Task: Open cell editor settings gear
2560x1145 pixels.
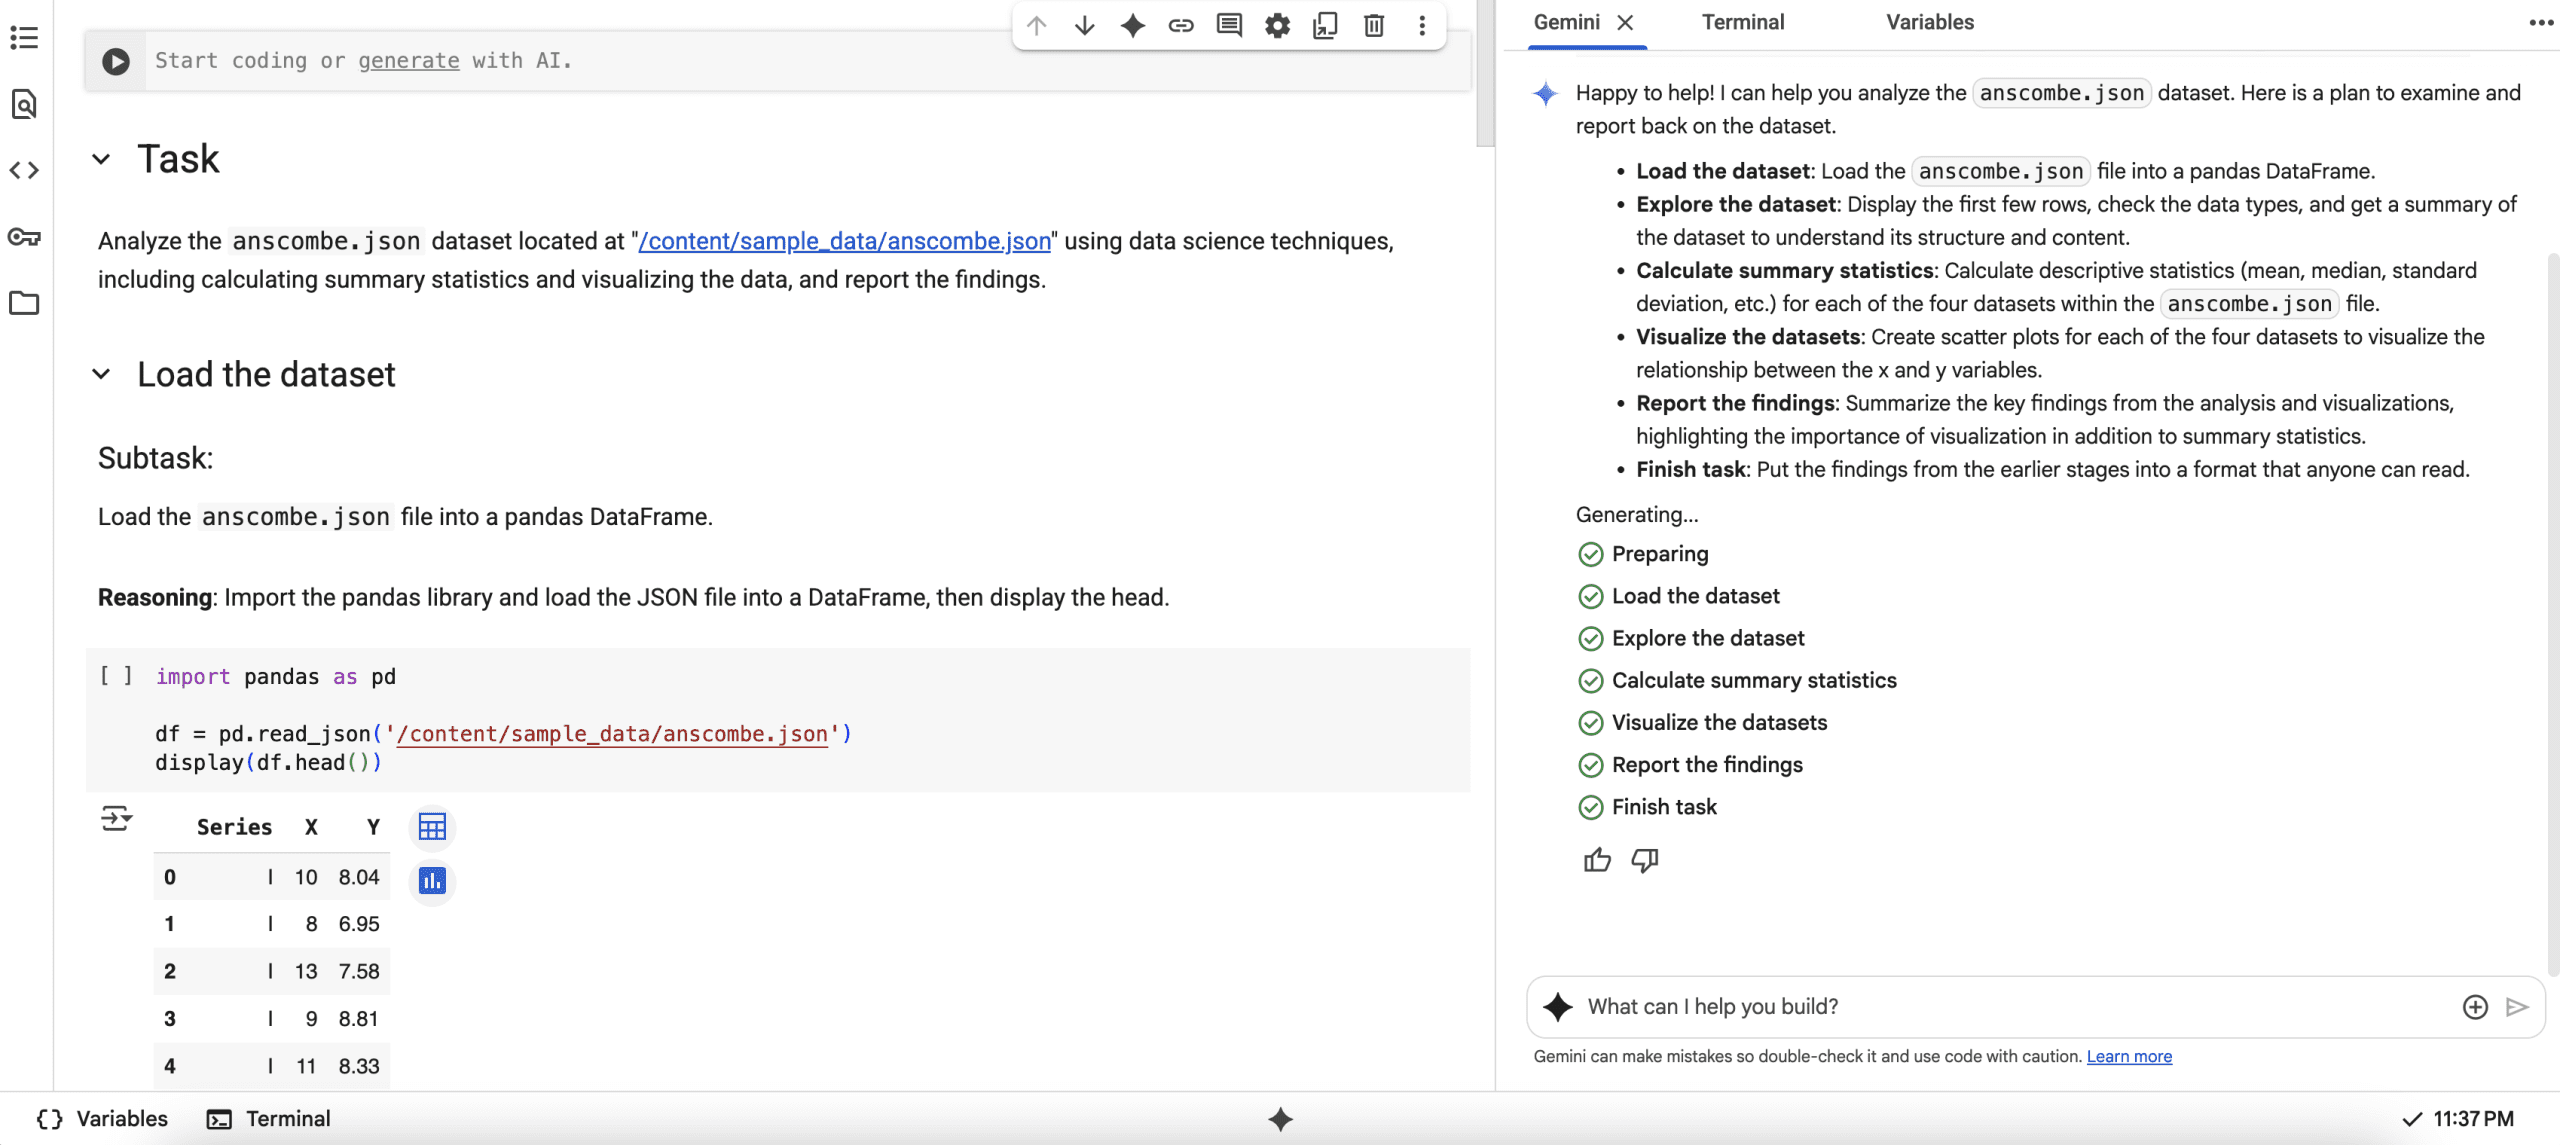Action: (x=1277, y=25)
